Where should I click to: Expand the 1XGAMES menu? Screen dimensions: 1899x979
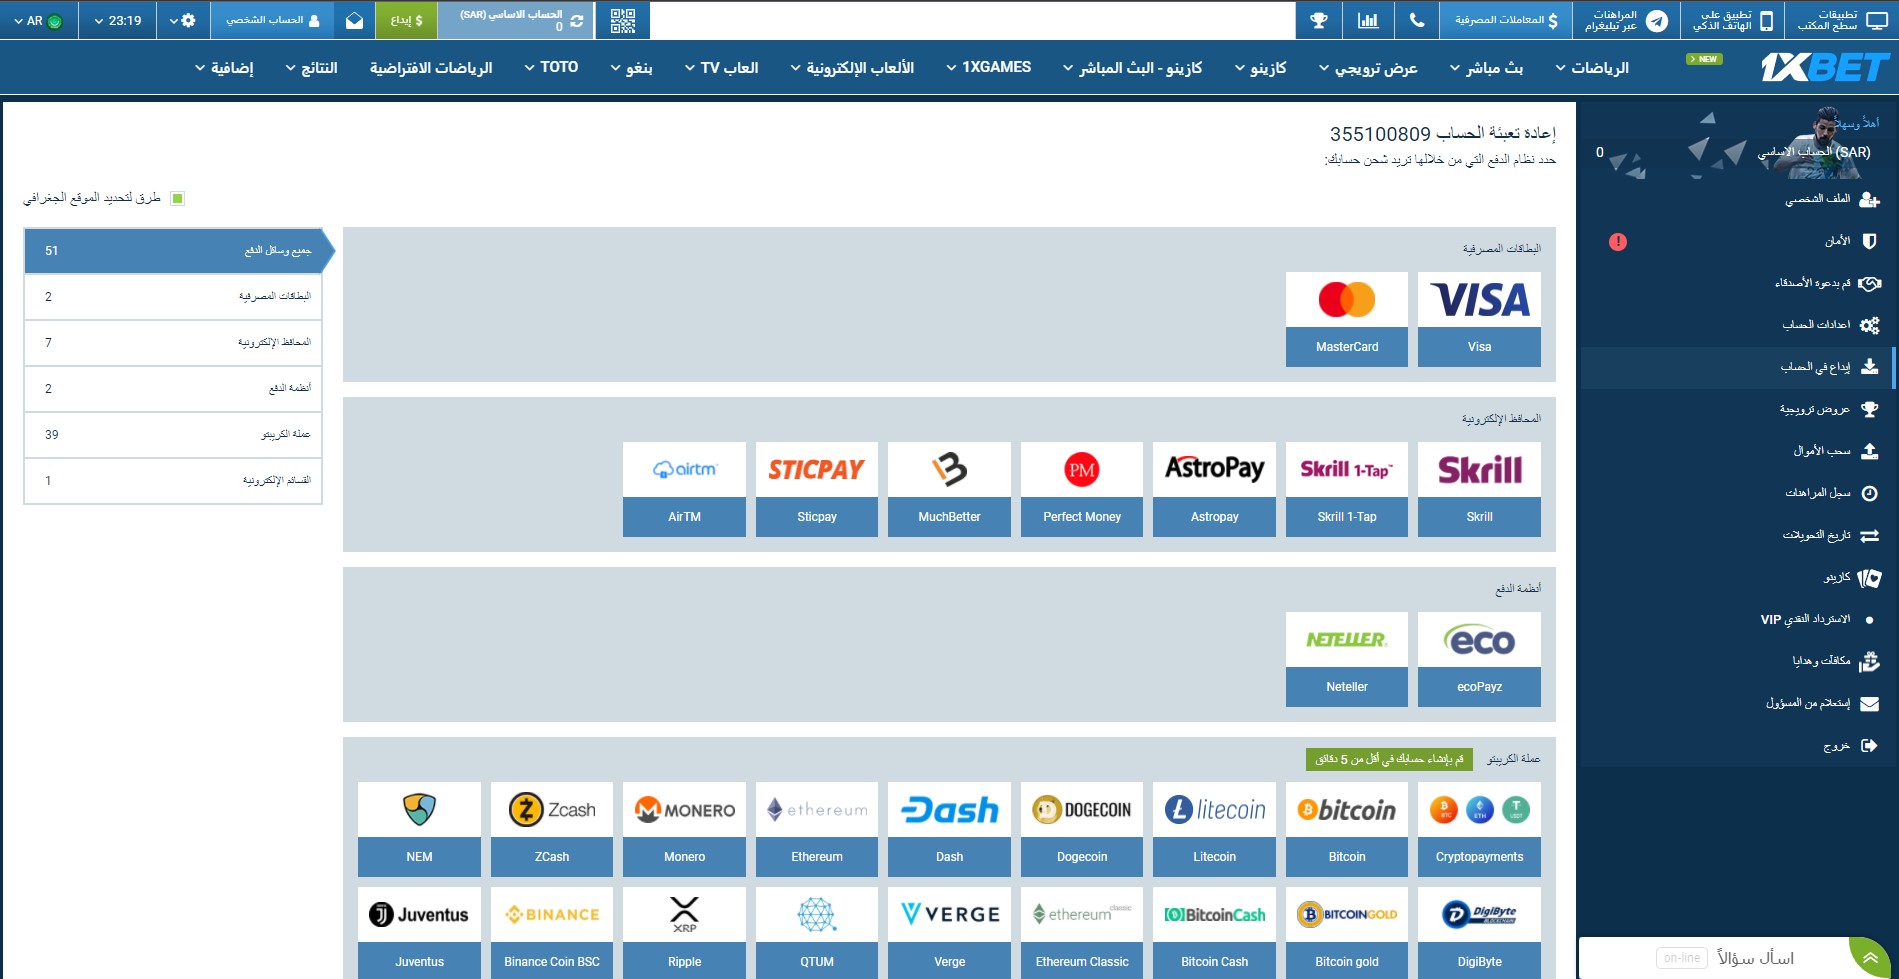coord(988,67)
